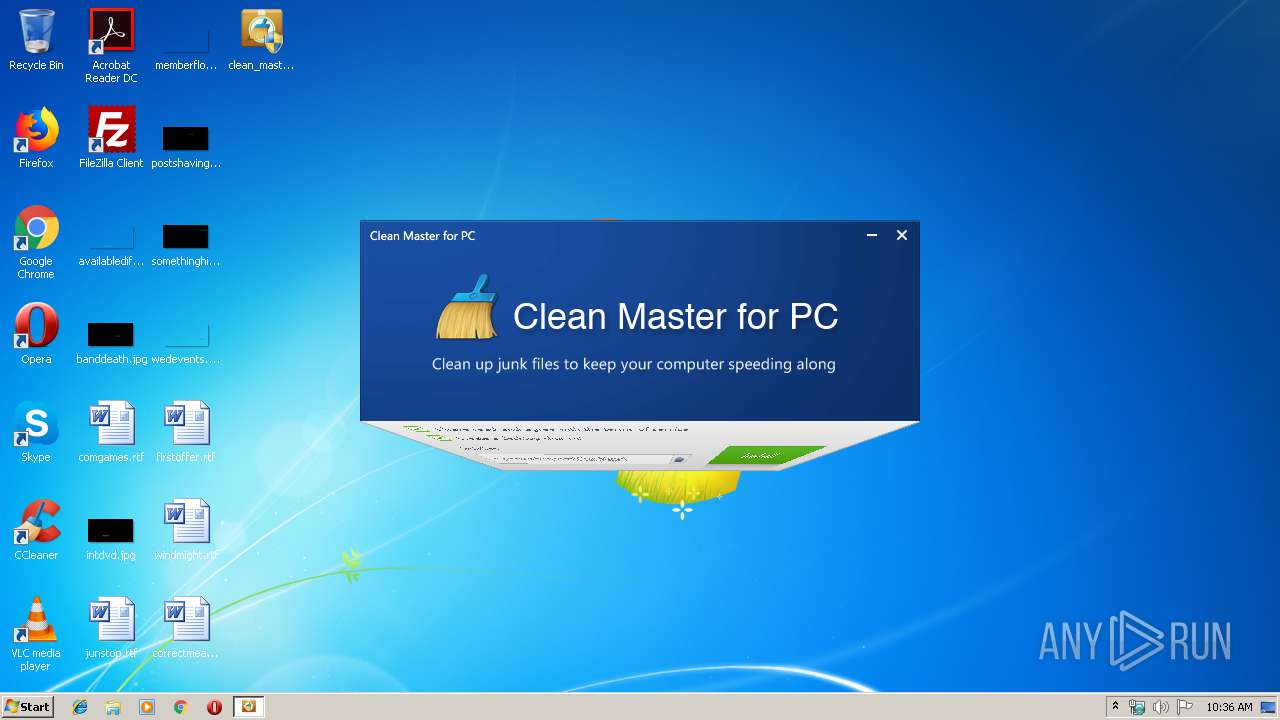Open the Opera desktop shortcut
1280x720 pixels.
tap(36, 334)
